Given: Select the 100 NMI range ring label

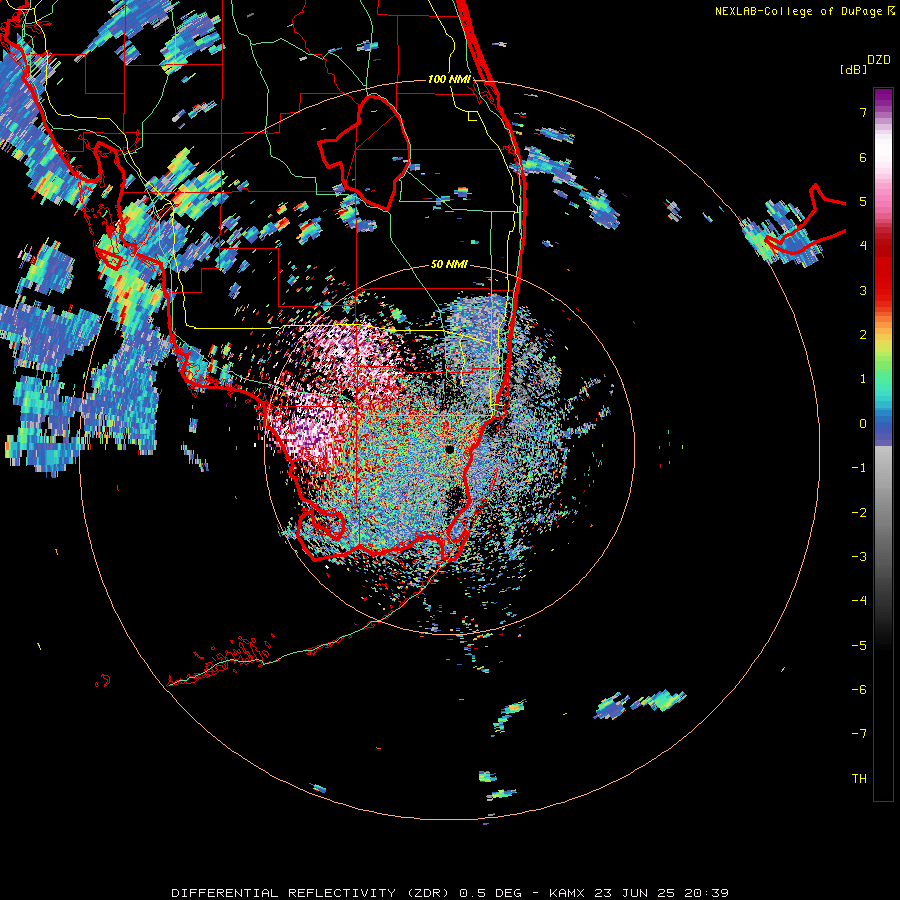Looking at the screenshot, I should coord(449,79).
